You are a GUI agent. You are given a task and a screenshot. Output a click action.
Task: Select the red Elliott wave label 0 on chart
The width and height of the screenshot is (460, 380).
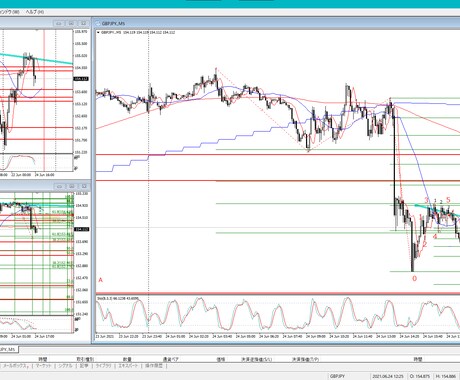coord(414,278)
